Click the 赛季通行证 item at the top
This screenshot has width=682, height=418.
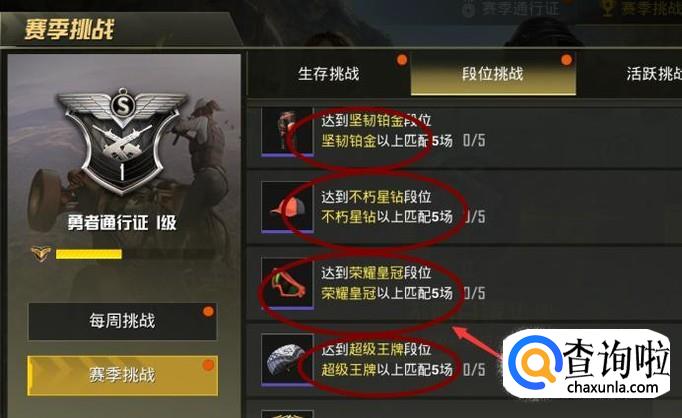(x=511, y=9)
